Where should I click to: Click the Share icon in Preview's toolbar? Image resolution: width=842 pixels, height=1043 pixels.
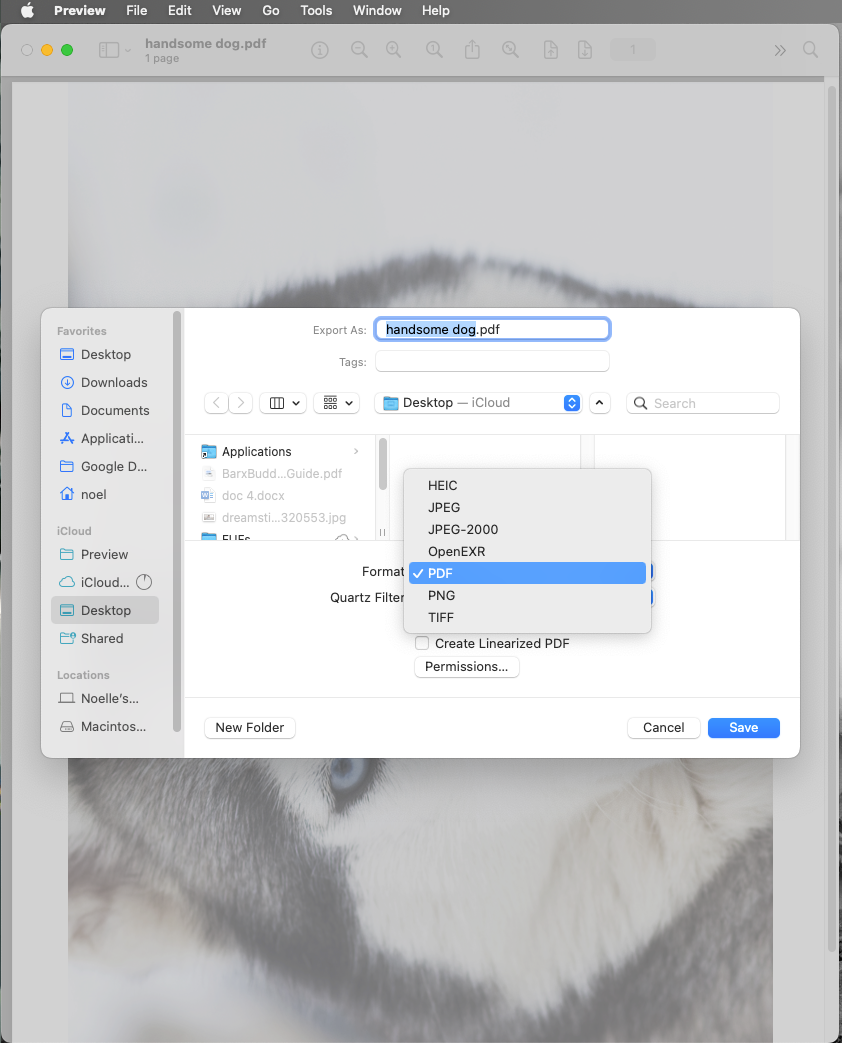(472, 49)
